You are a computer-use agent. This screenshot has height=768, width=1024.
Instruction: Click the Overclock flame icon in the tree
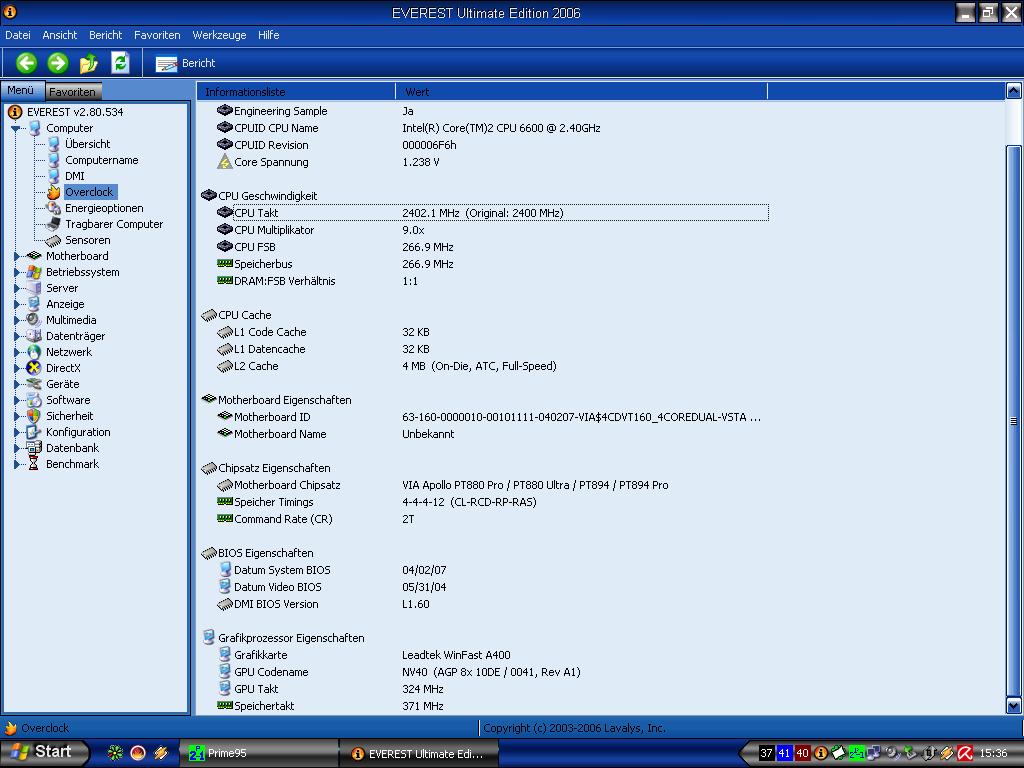click(54, 192)
